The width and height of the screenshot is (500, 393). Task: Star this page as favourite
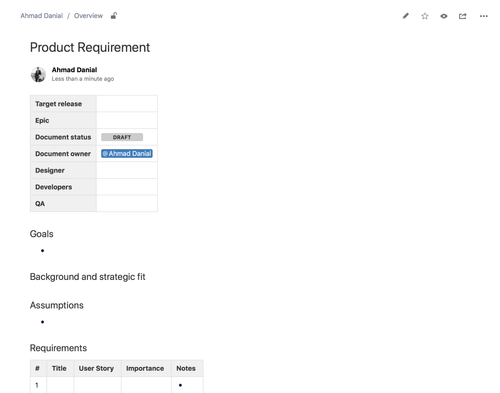pyautogui.click(x=425, y=16)
